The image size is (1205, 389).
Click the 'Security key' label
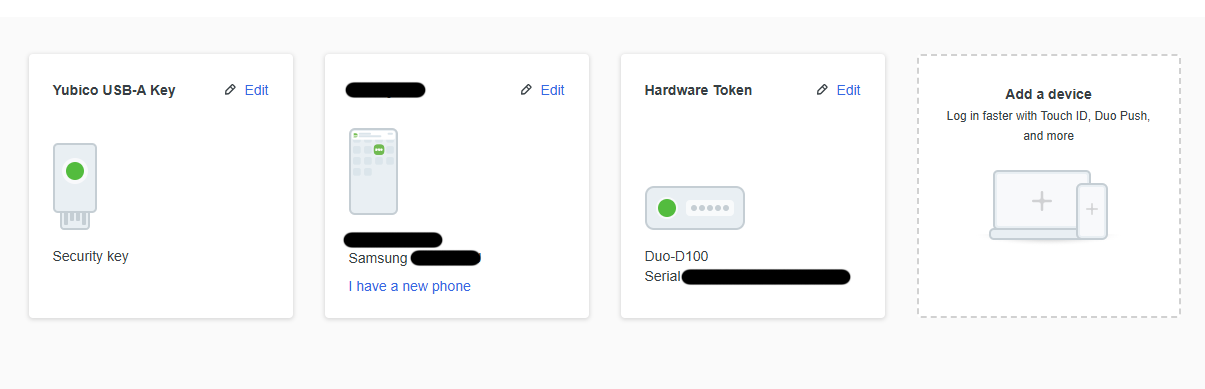(x=90, y=256)
